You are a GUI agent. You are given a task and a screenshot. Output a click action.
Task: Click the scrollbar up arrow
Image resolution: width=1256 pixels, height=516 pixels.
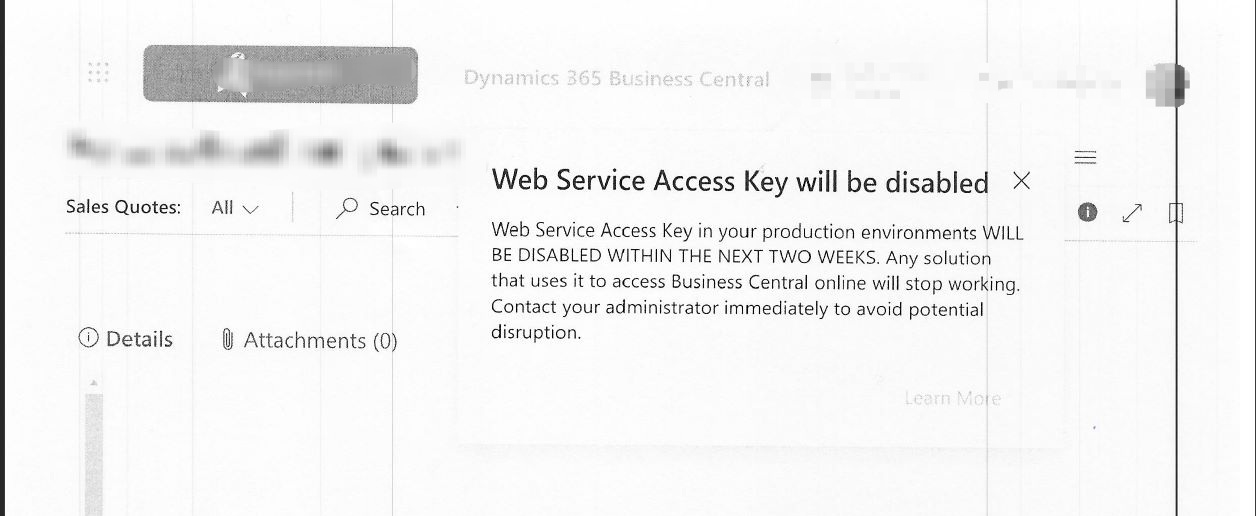pyautogui.click(x=94, y=383)
